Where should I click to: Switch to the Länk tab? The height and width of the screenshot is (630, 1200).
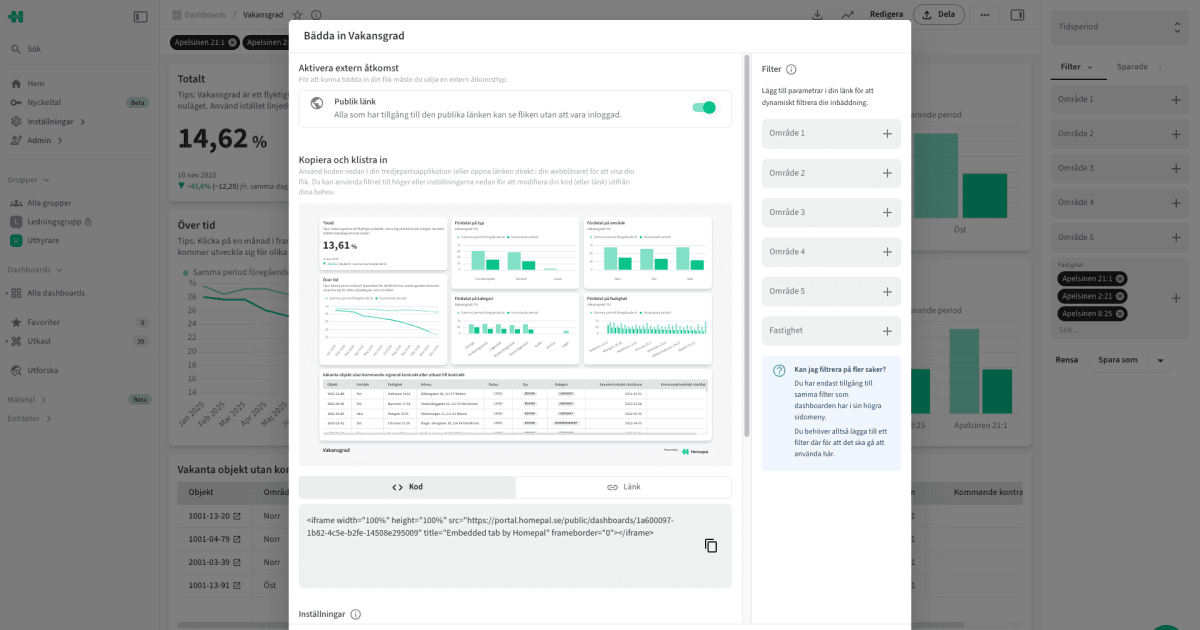623,486
